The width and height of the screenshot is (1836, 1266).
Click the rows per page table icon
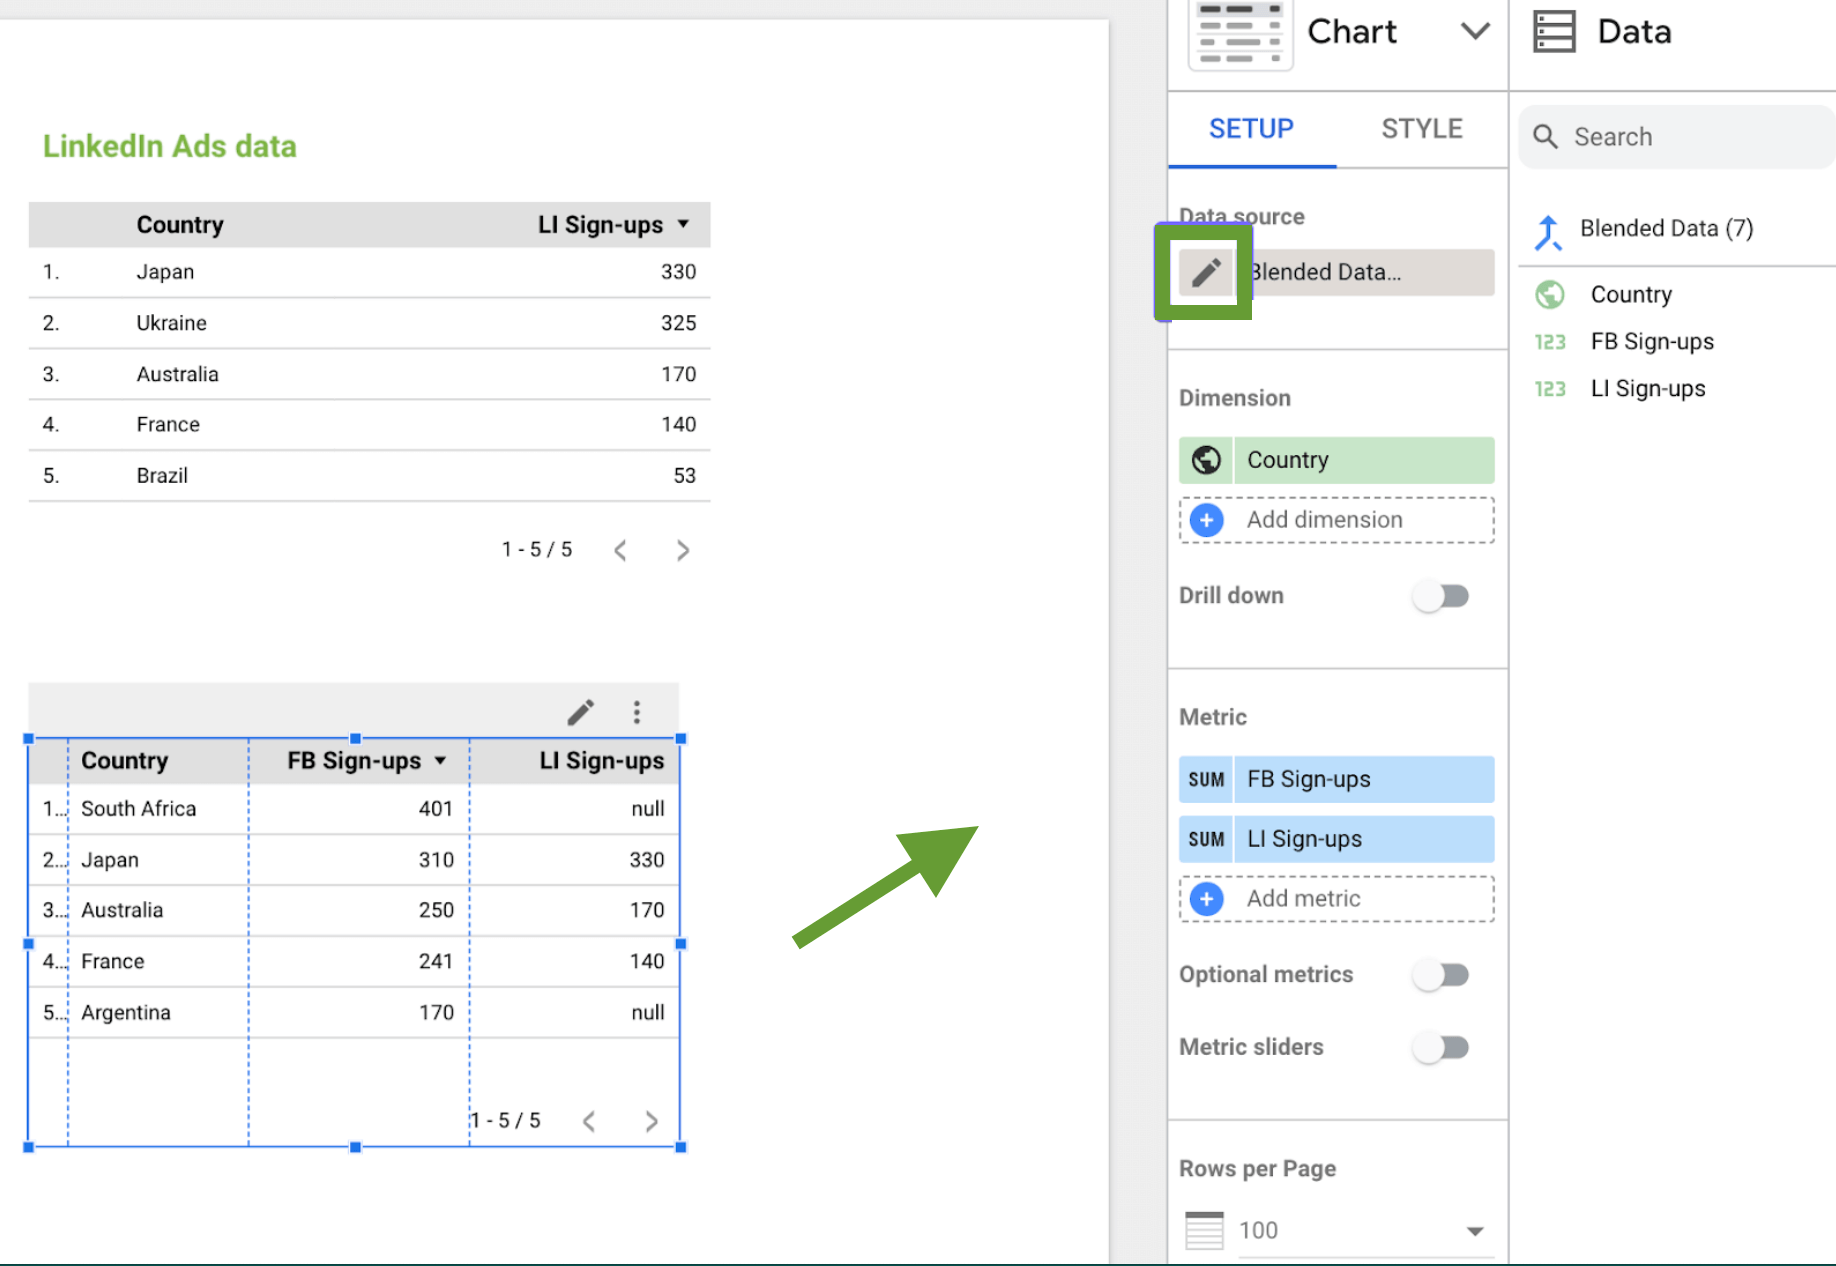pos(1204,1231)
